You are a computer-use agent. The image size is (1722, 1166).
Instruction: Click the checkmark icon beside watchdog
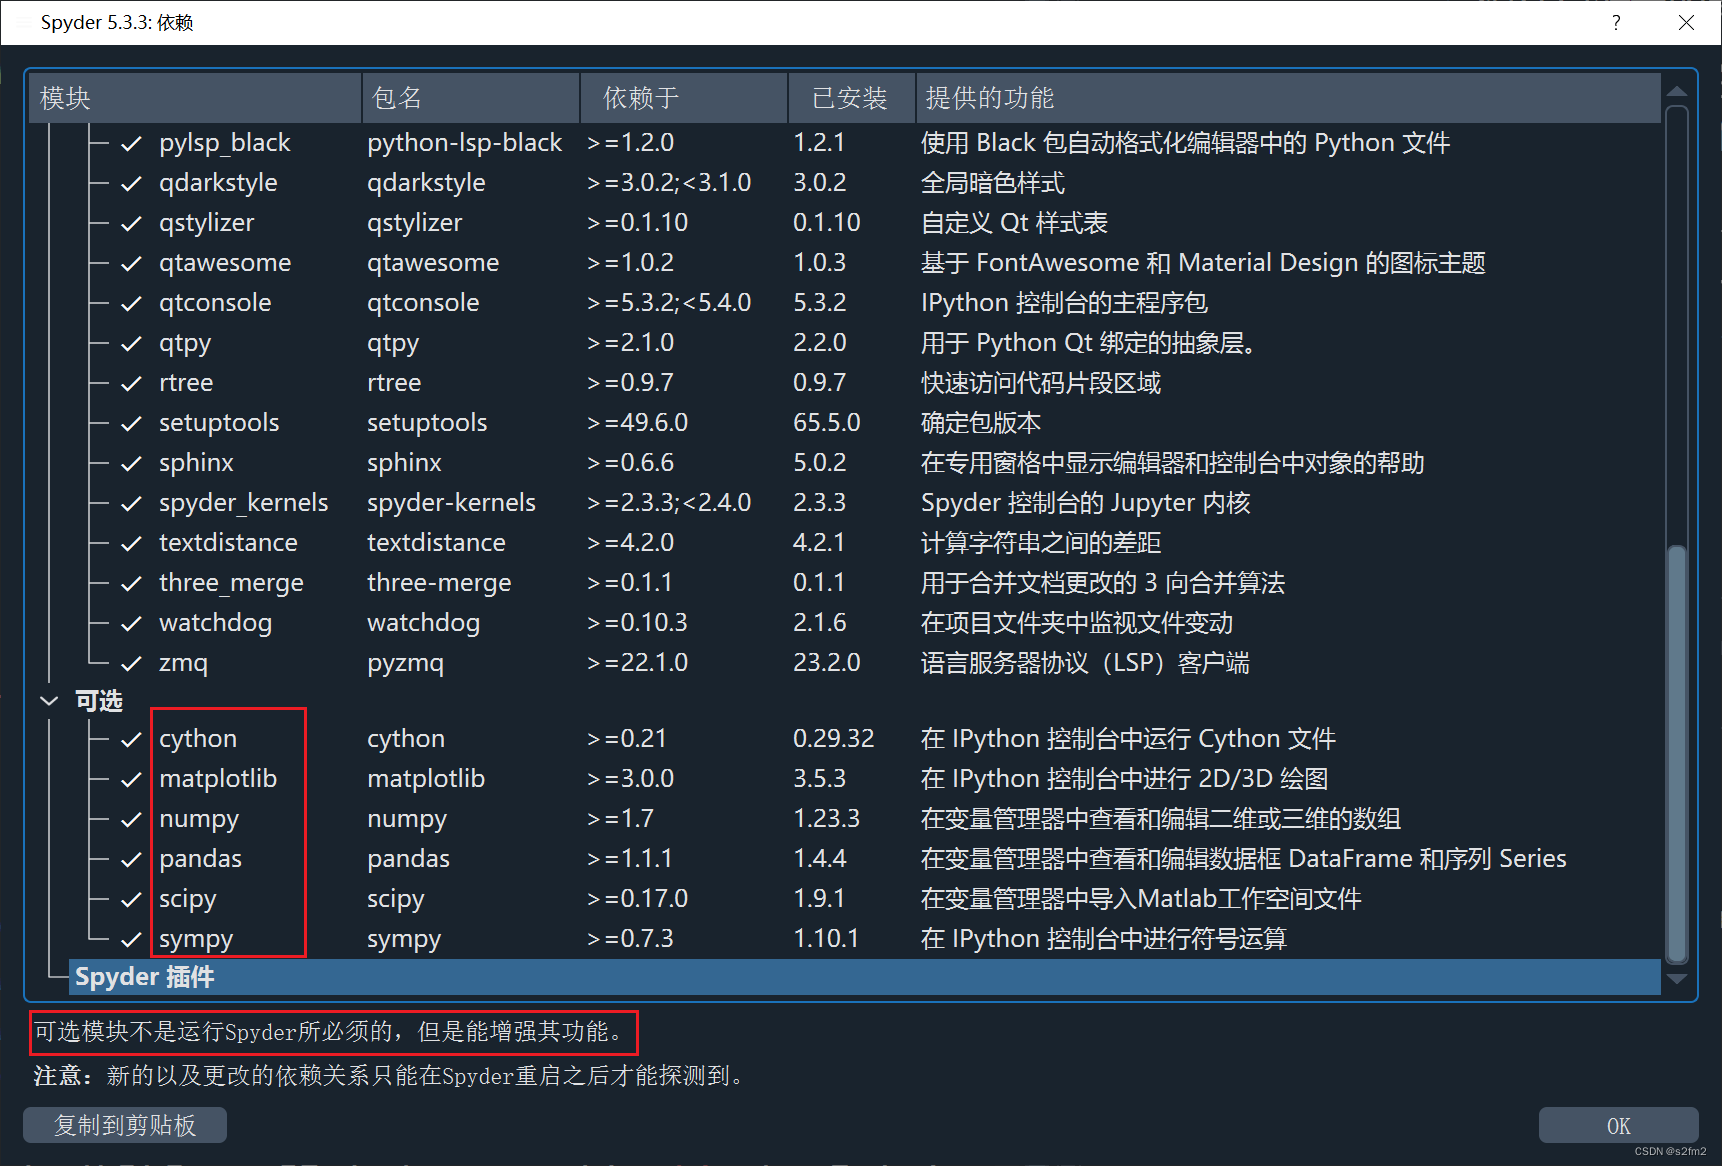[x=131, y=624]
